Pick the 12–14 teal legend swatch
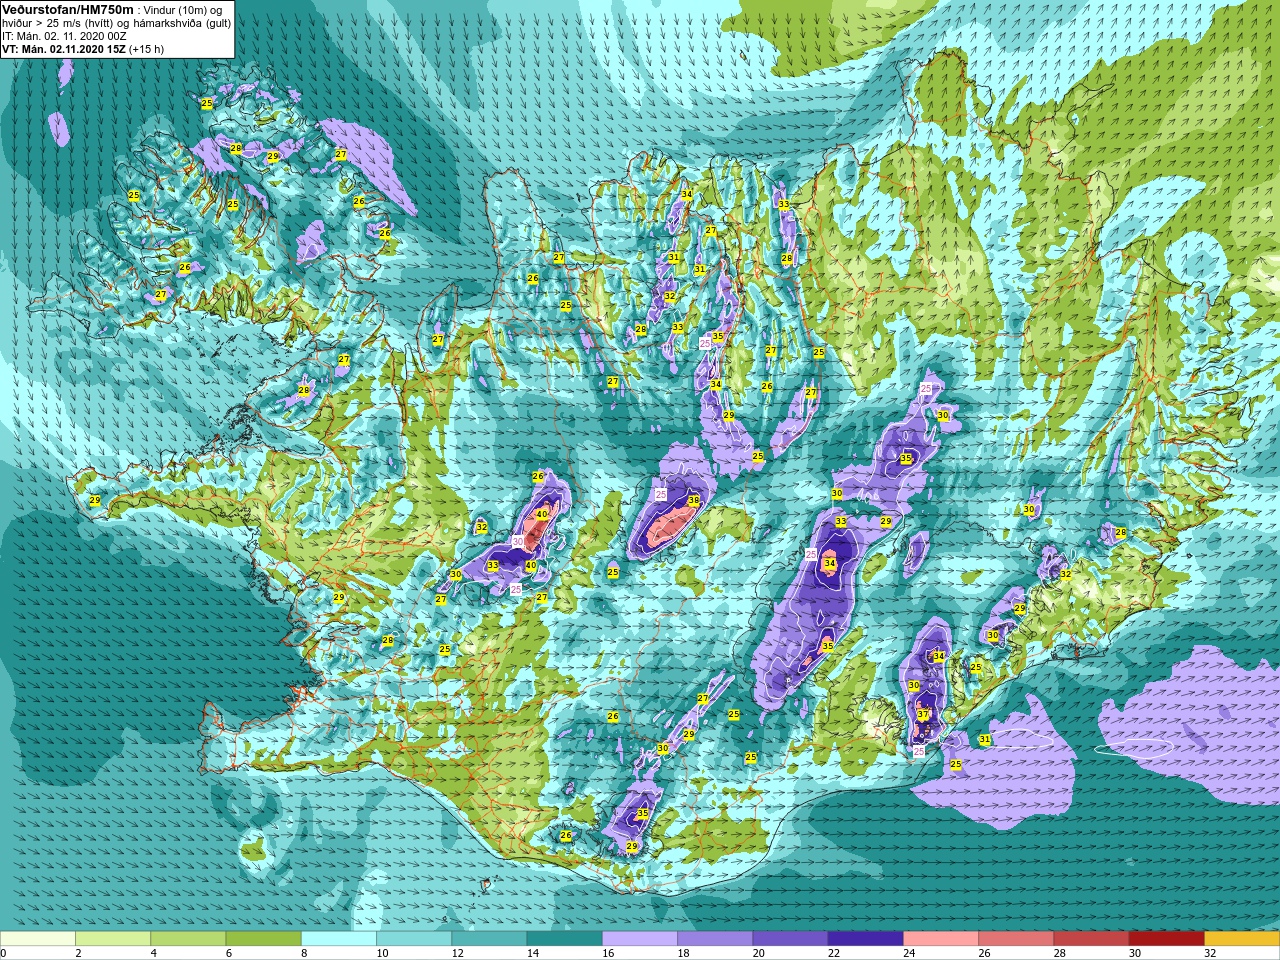This screenshot has height=960, width=1280. point(489,939)
